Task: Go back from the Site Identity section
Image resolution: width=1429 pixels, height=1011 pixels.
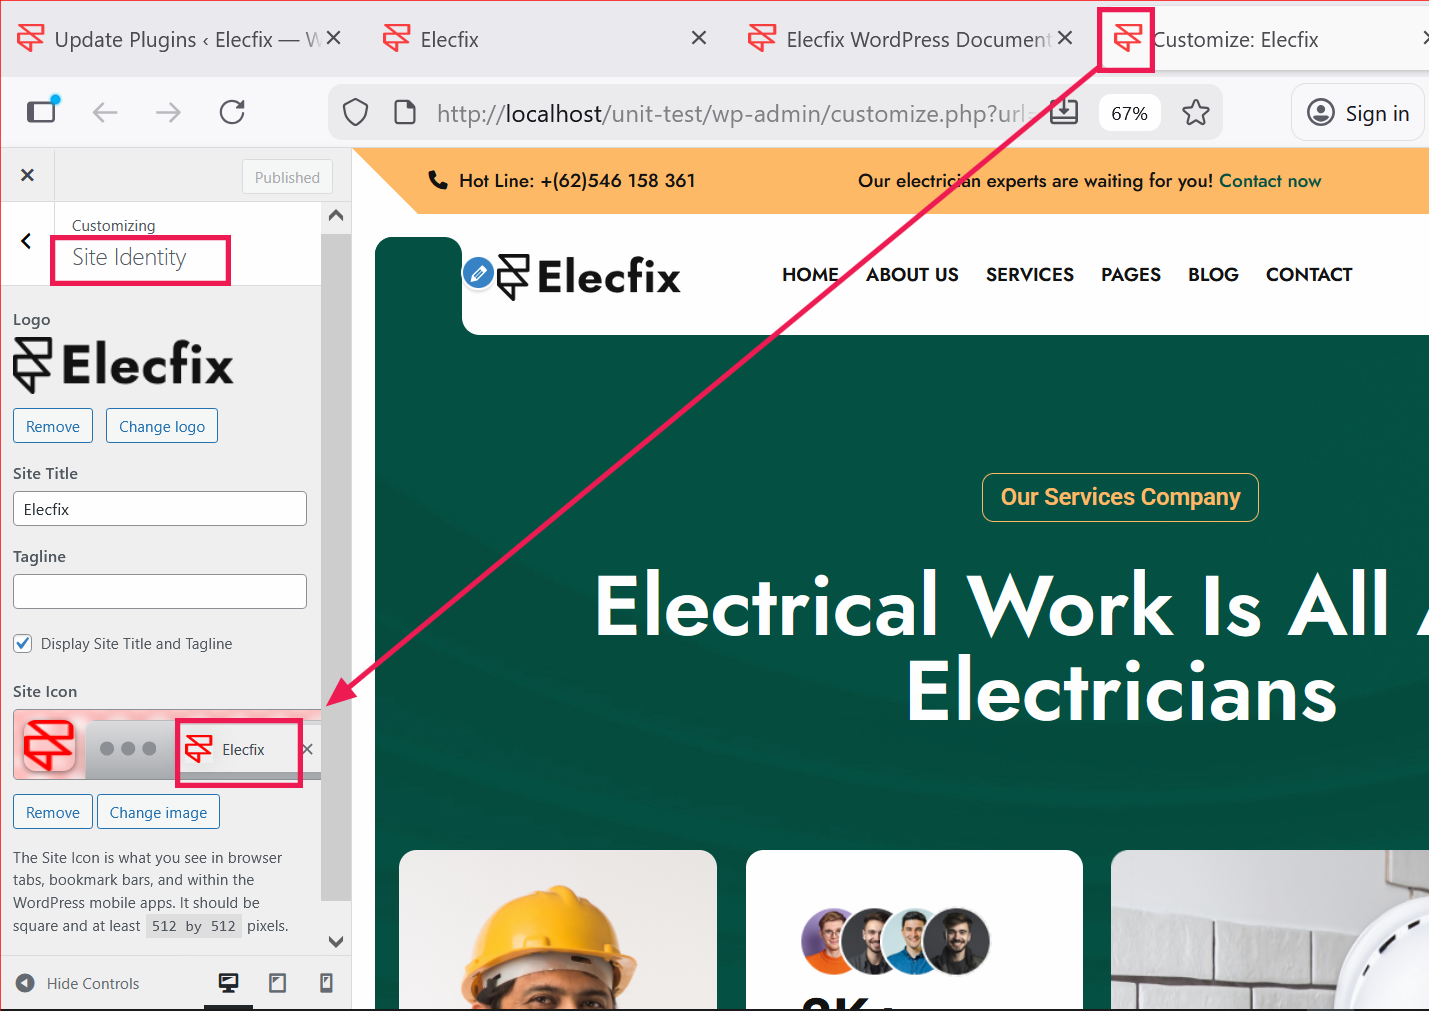Action: pyautogui.click(x=26, y=241)
